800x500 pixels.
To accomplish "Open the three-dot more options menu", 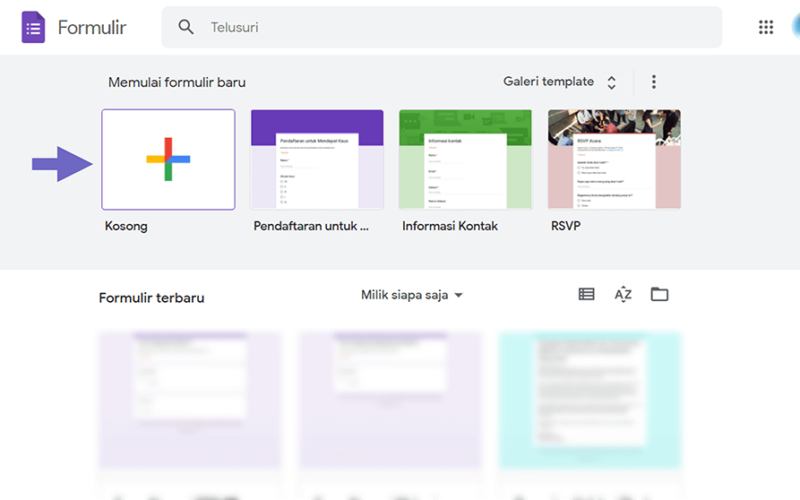I will coord(654,82).
